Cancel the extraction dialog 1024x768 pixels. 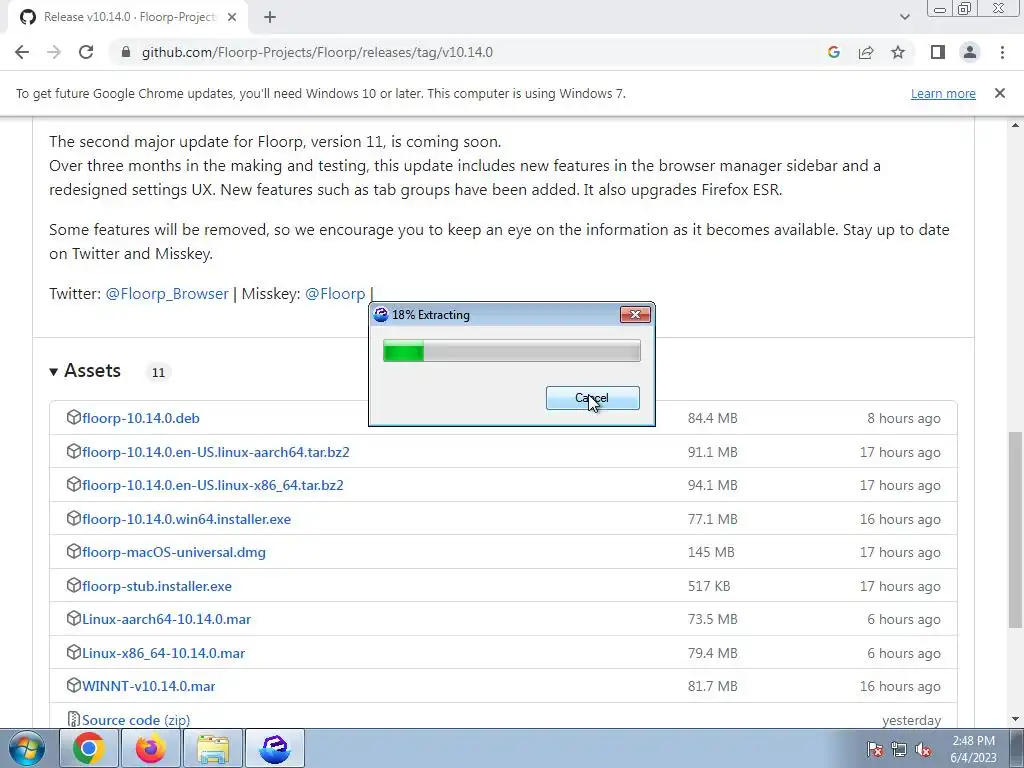[592, 398]
